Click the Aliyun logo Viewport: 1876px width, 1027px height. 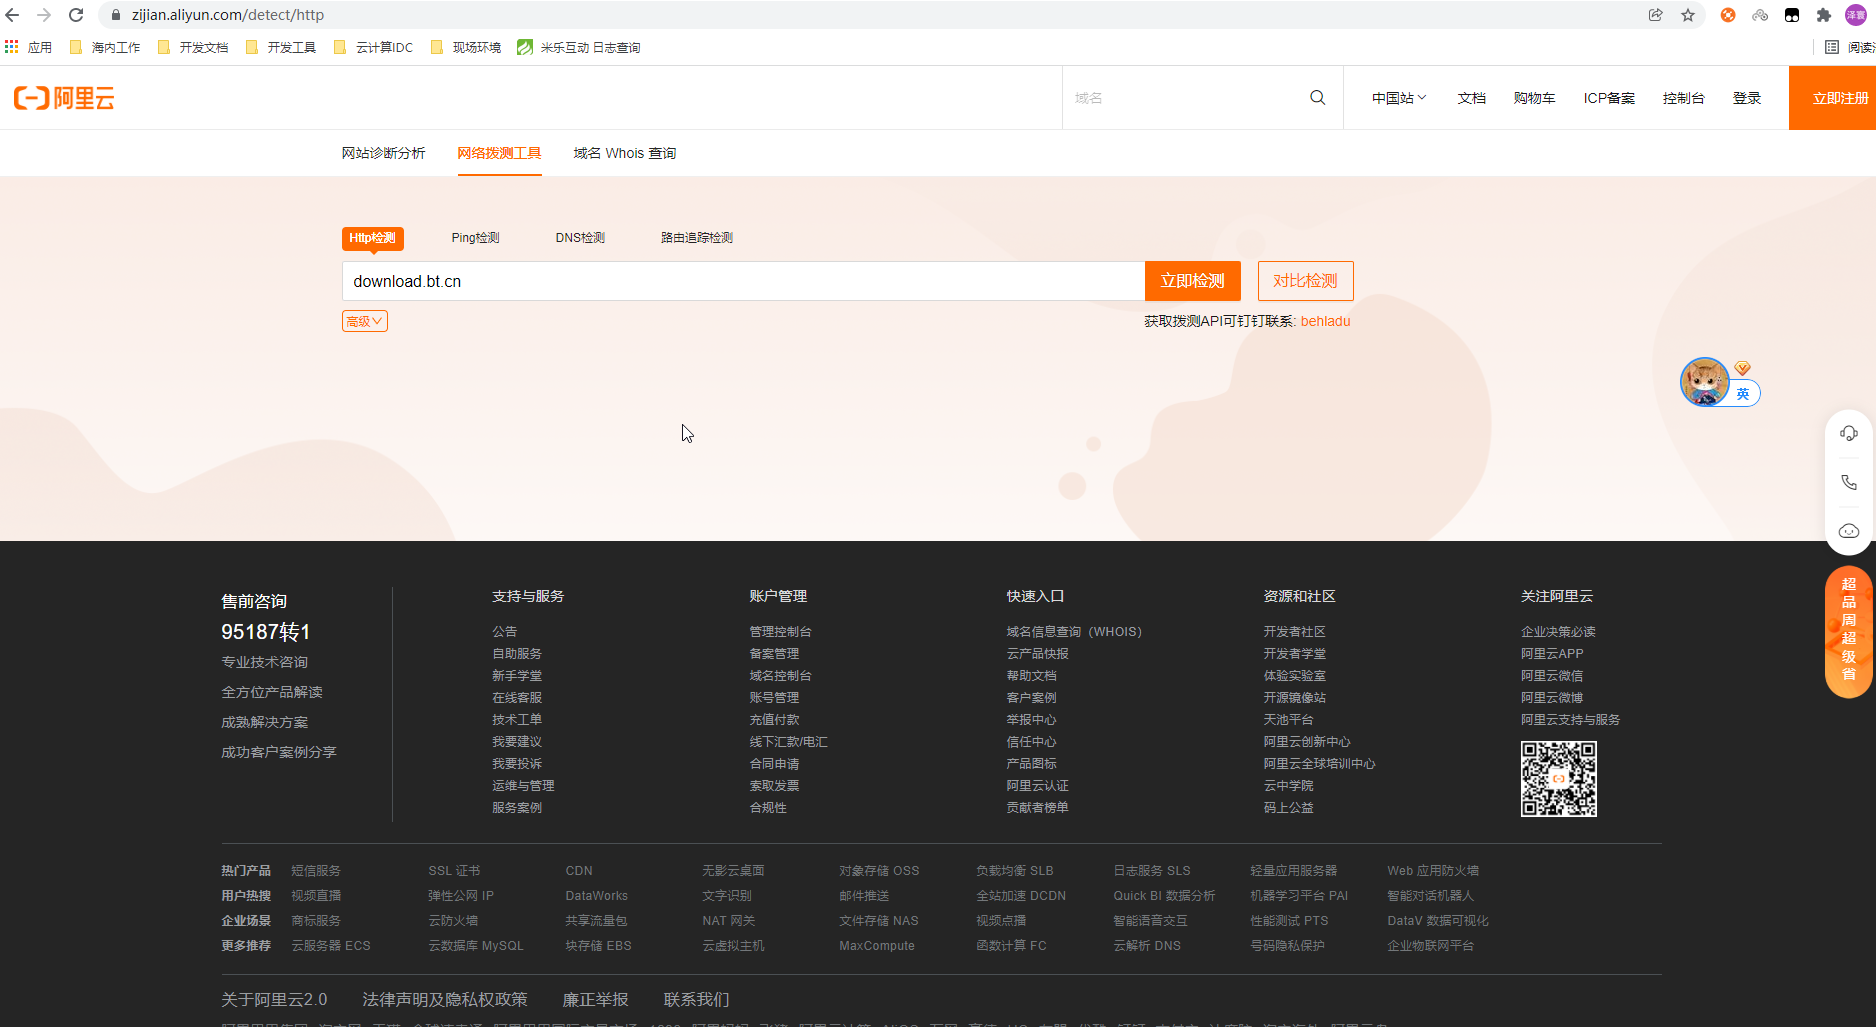tap(64, 98)
